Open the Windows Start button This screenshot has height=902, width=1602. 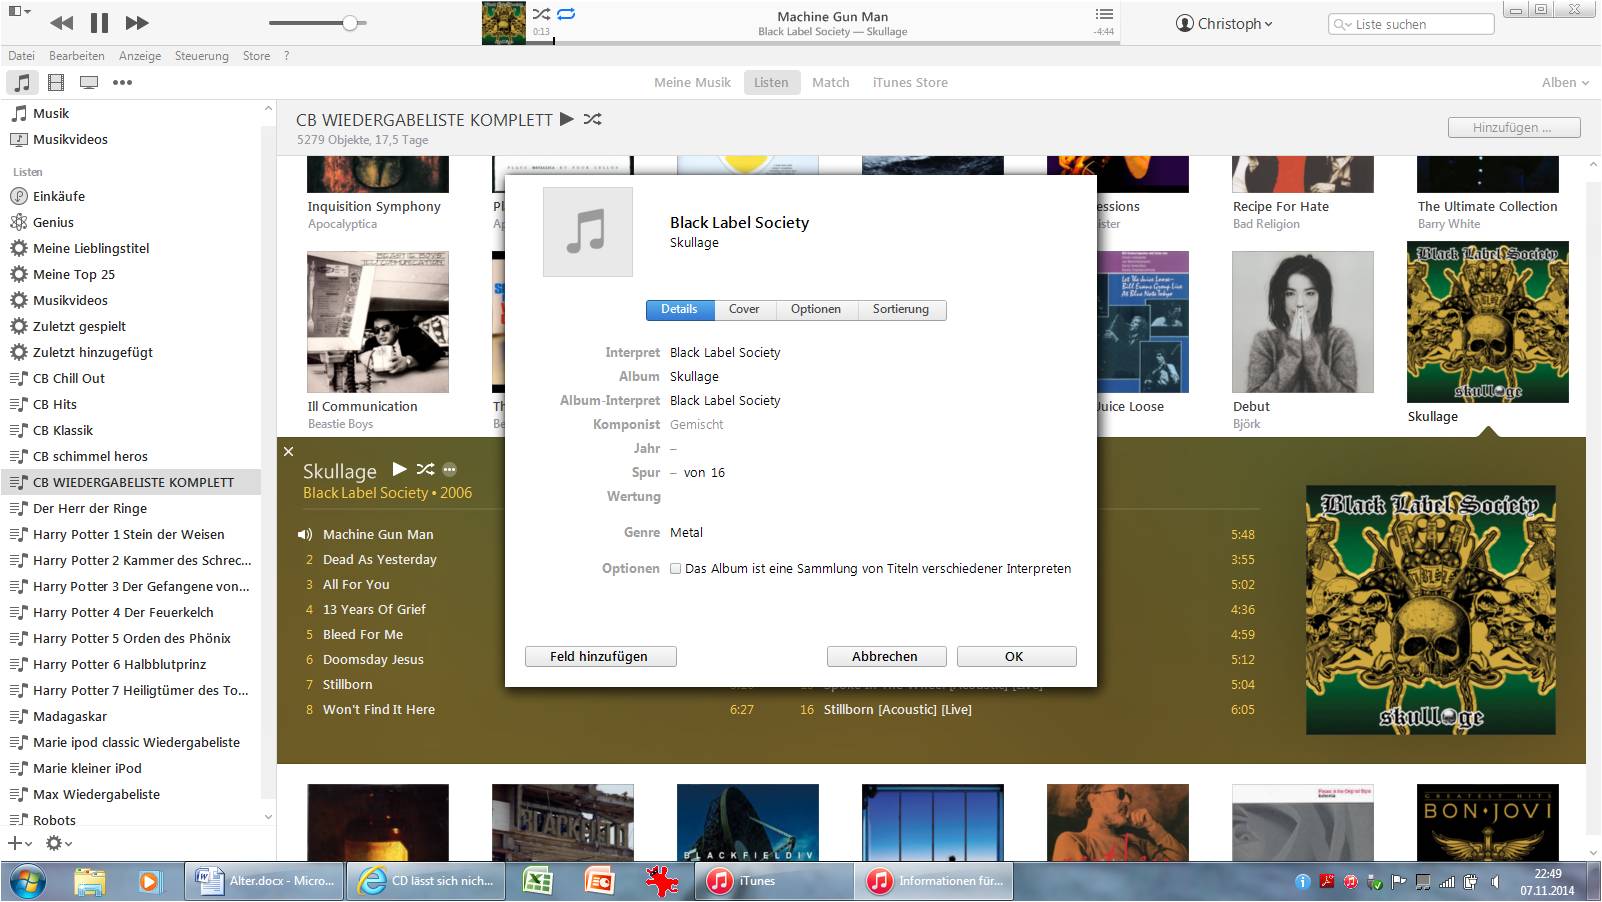point(28,881)
